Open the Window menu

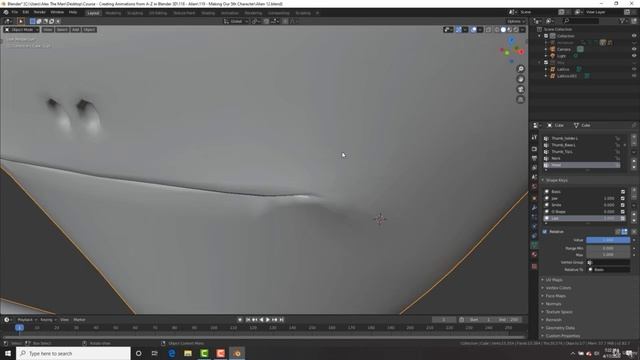pos(57,12)
